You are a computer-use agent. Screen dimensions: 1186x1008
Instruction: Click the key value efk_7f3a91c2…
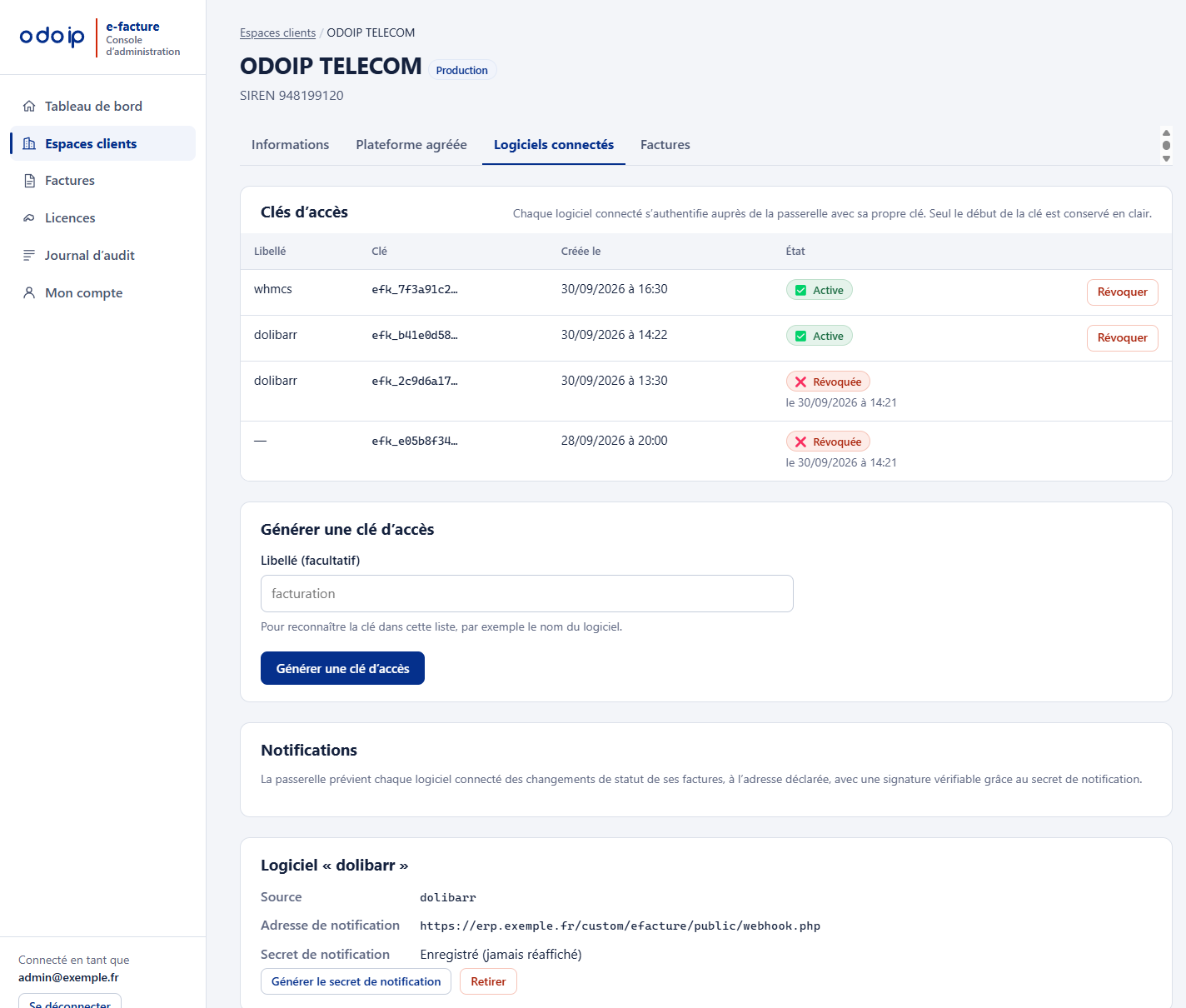tap(414, 290)
